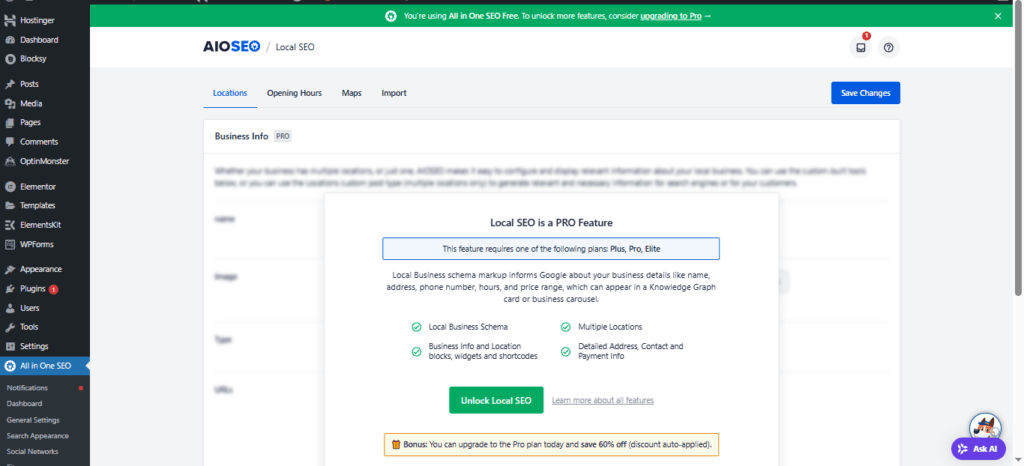Open the Pages icon
This screenshot has height=466, width=1024.
tap(10, 122)
